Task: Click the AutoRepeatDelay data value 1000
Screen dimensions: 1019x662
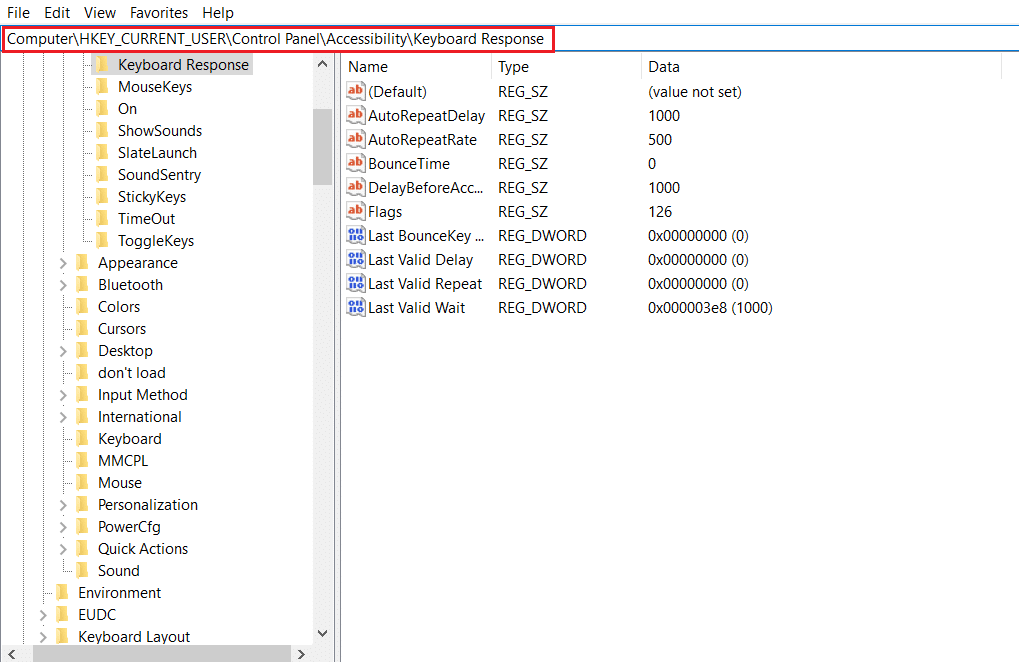Action: (664, 116)
